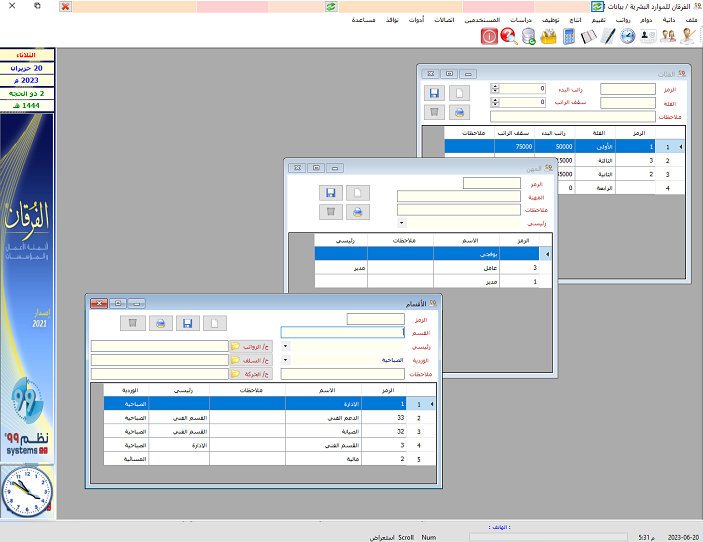Print from the الأقسام window
Image resolution: width=703 pixels, height=542 pixels.
point(158,323)
